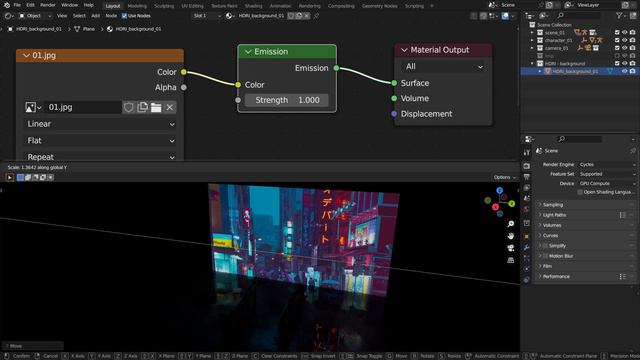Click the viewport Options button
Viewport: 640px width, 360px height.
(504, 178)
